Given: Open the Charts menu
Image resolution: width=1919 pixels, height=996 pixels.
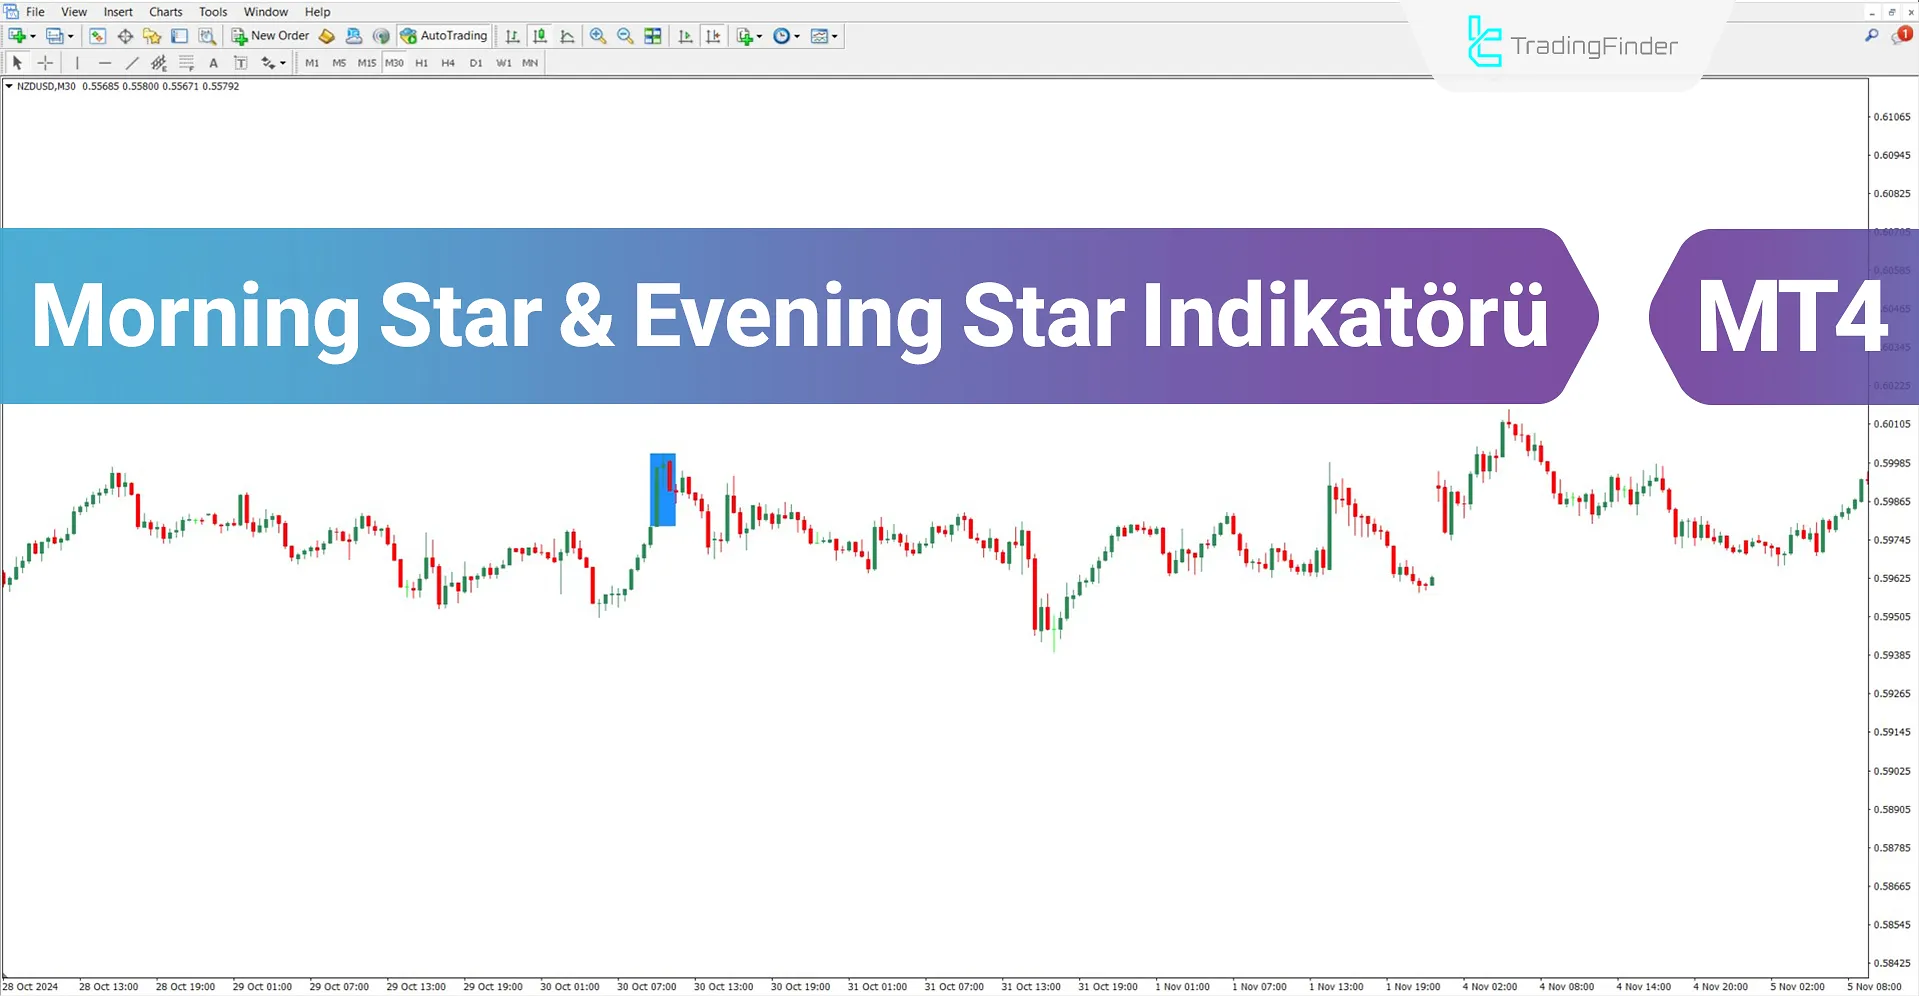Looking at the screenshot, I should pos(165,11).
